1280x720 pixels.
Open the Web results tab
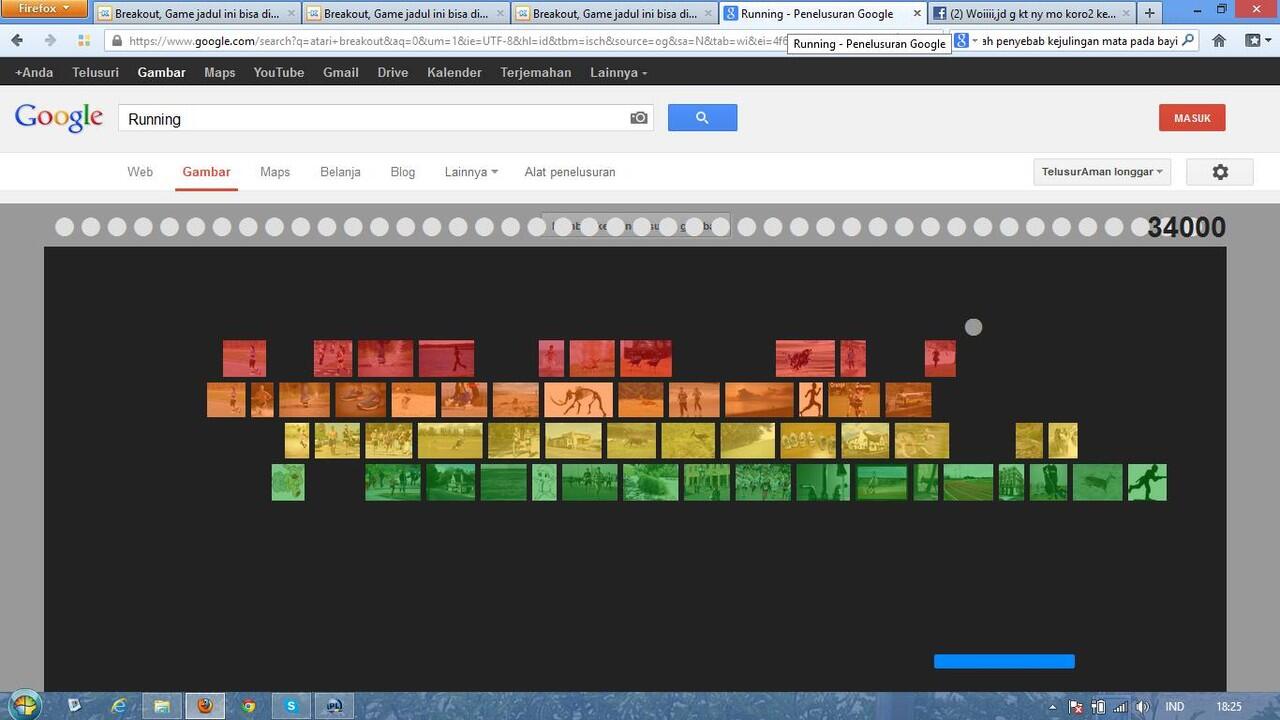140,172
